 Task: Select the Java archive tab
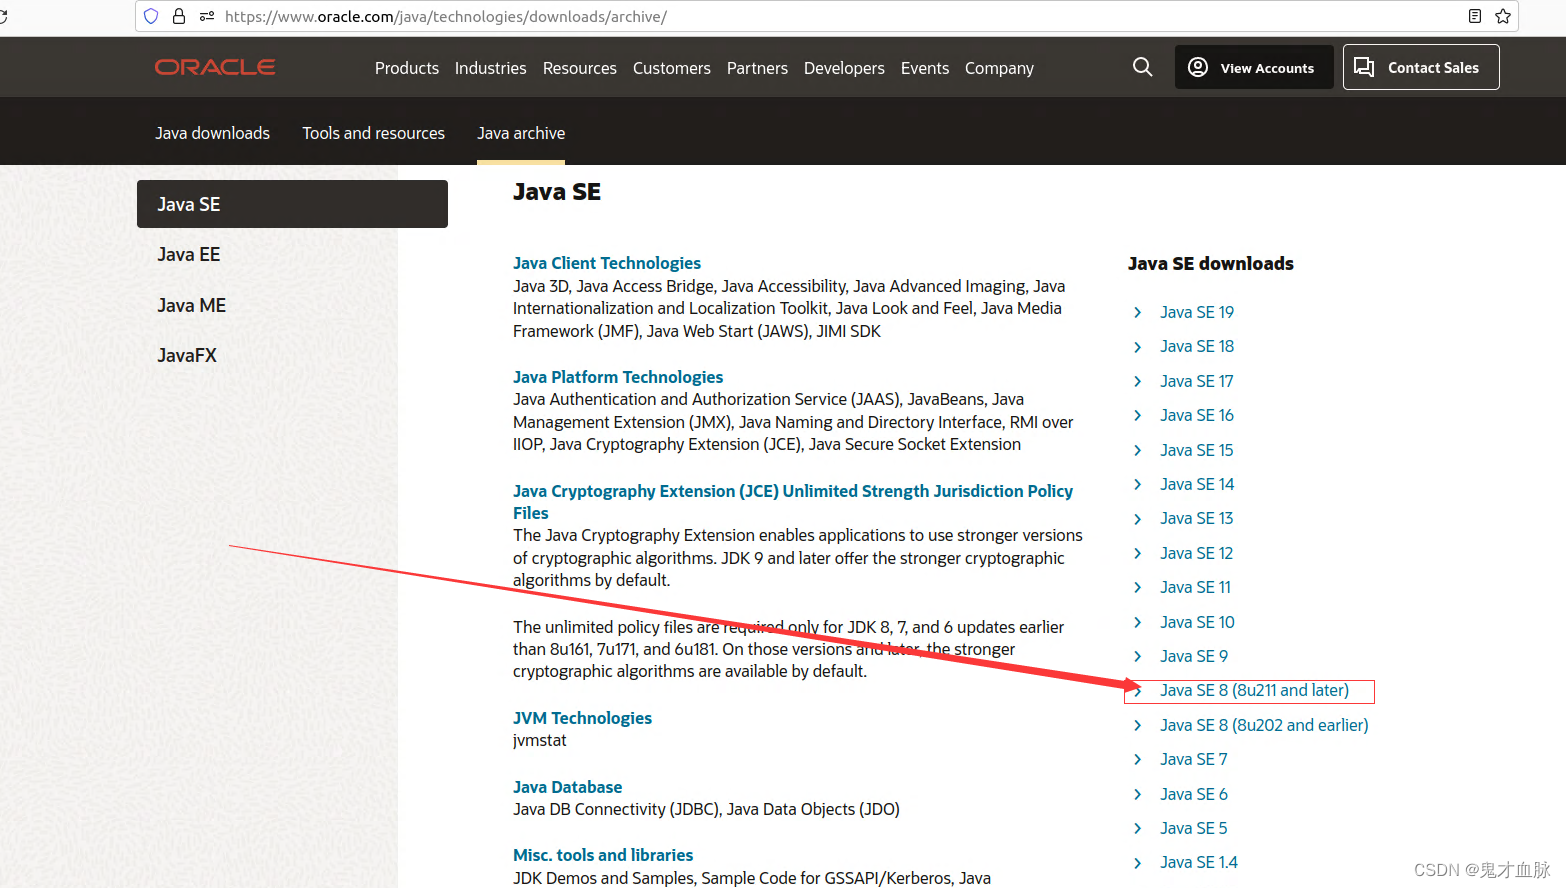pyautogui.click(x=521, y=133)
